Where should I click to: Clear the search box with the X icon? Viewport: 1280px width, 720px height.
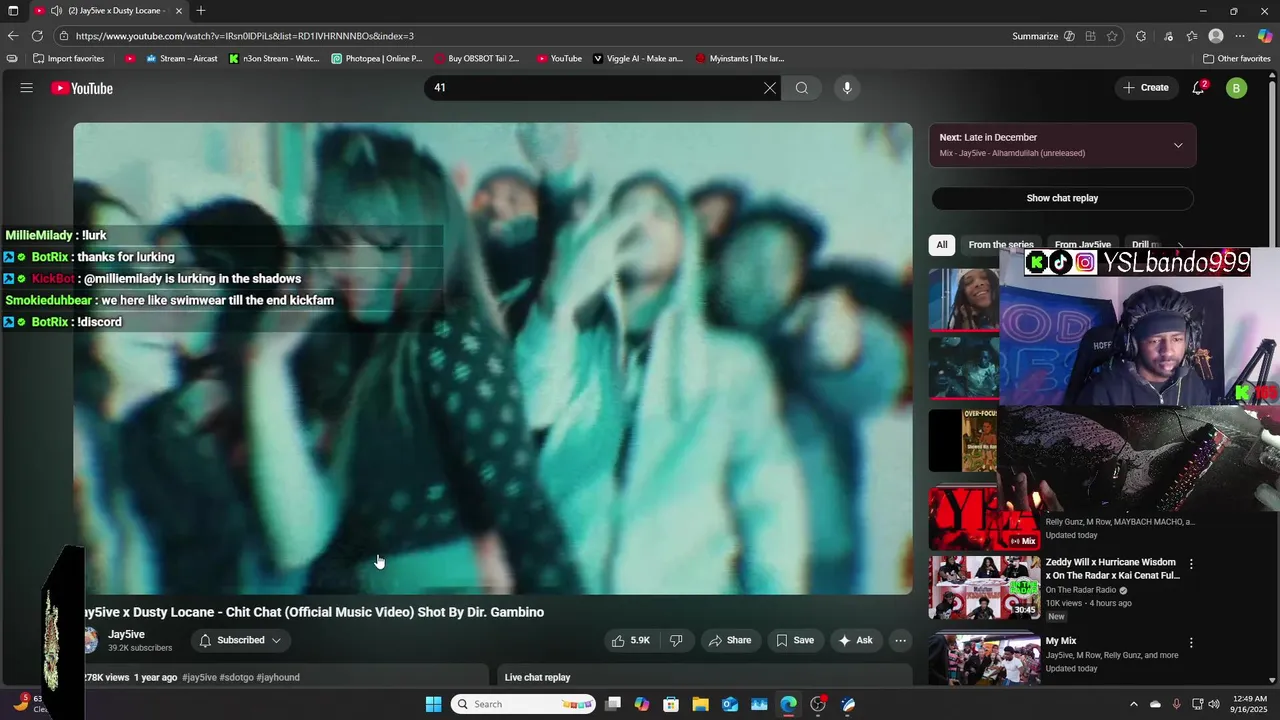click(x=770, y=88)
